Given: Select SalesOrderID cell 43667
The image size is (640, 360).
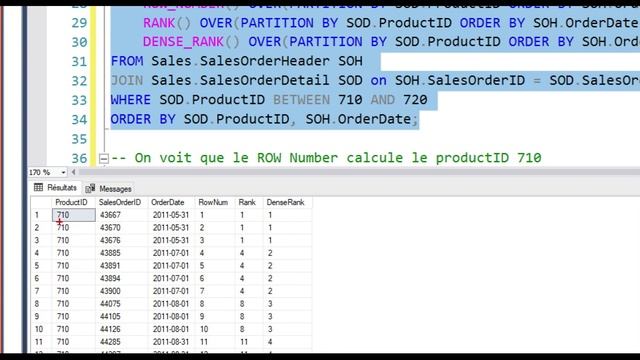Looking at the screenshot, I should (x=122, y=215).
